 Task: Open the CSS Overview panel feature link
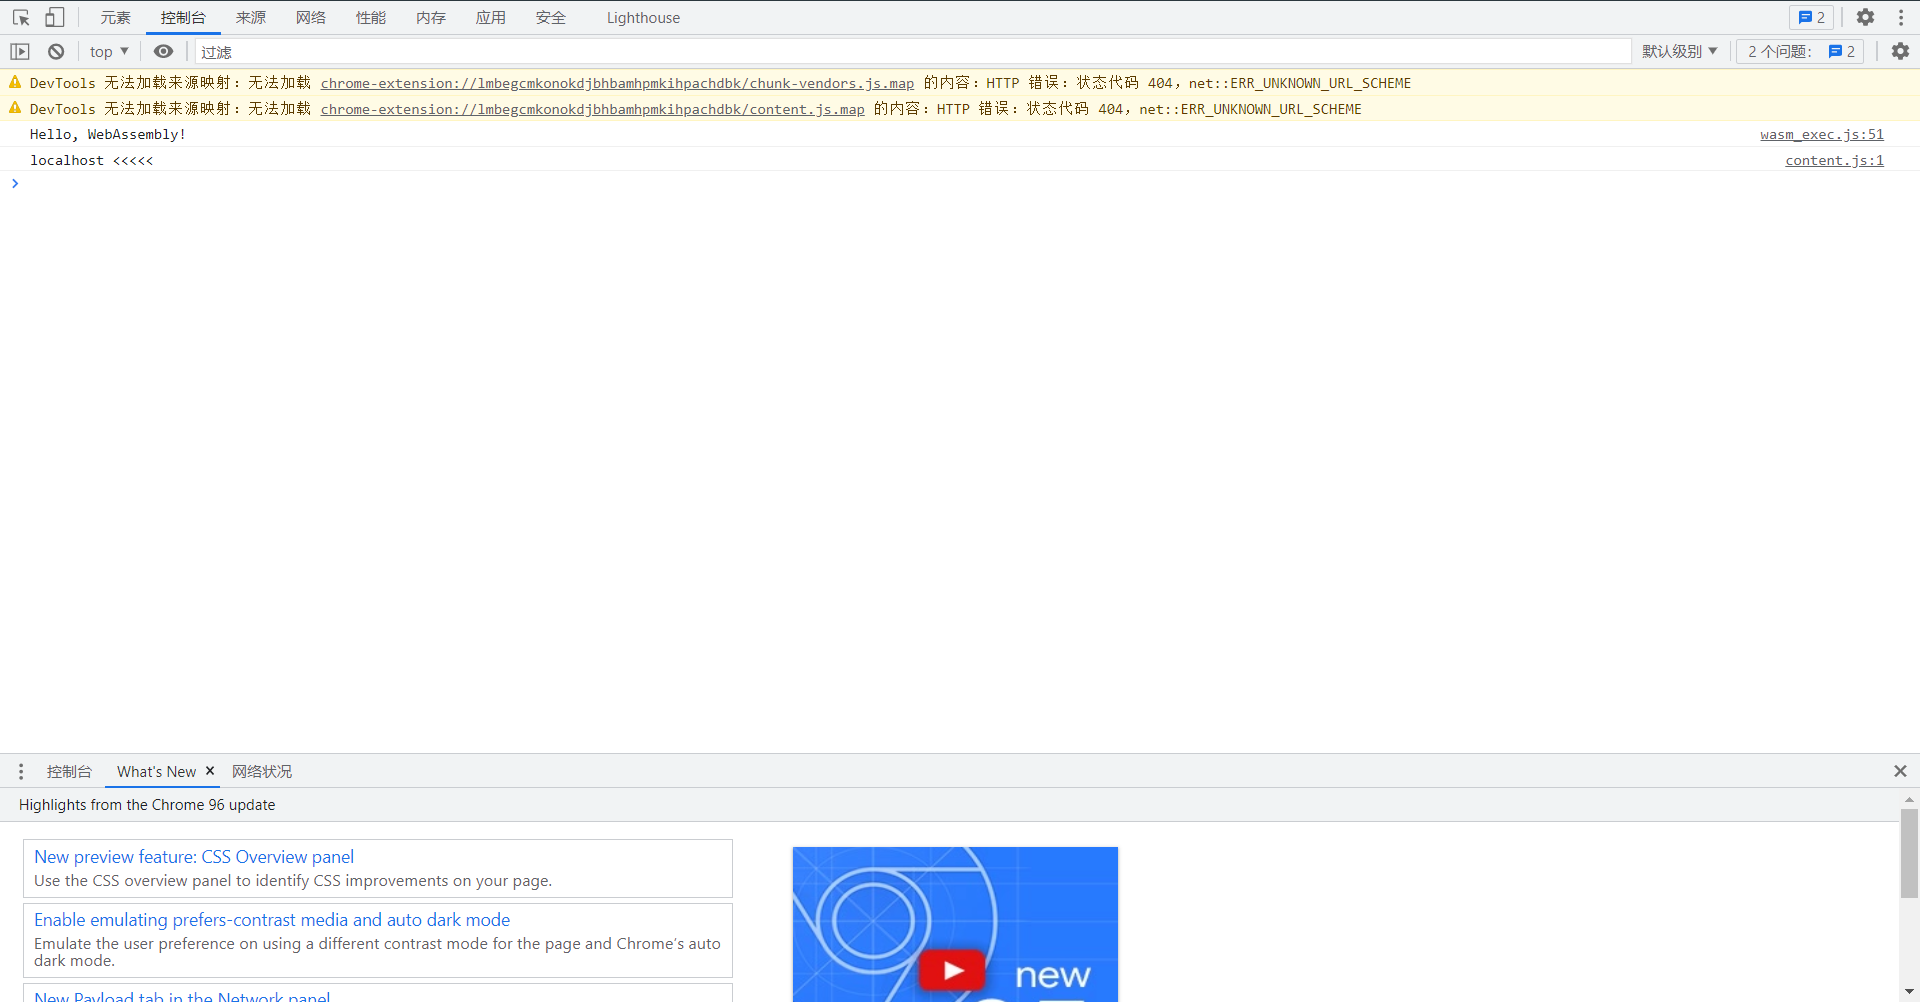[x=194, y=857]
